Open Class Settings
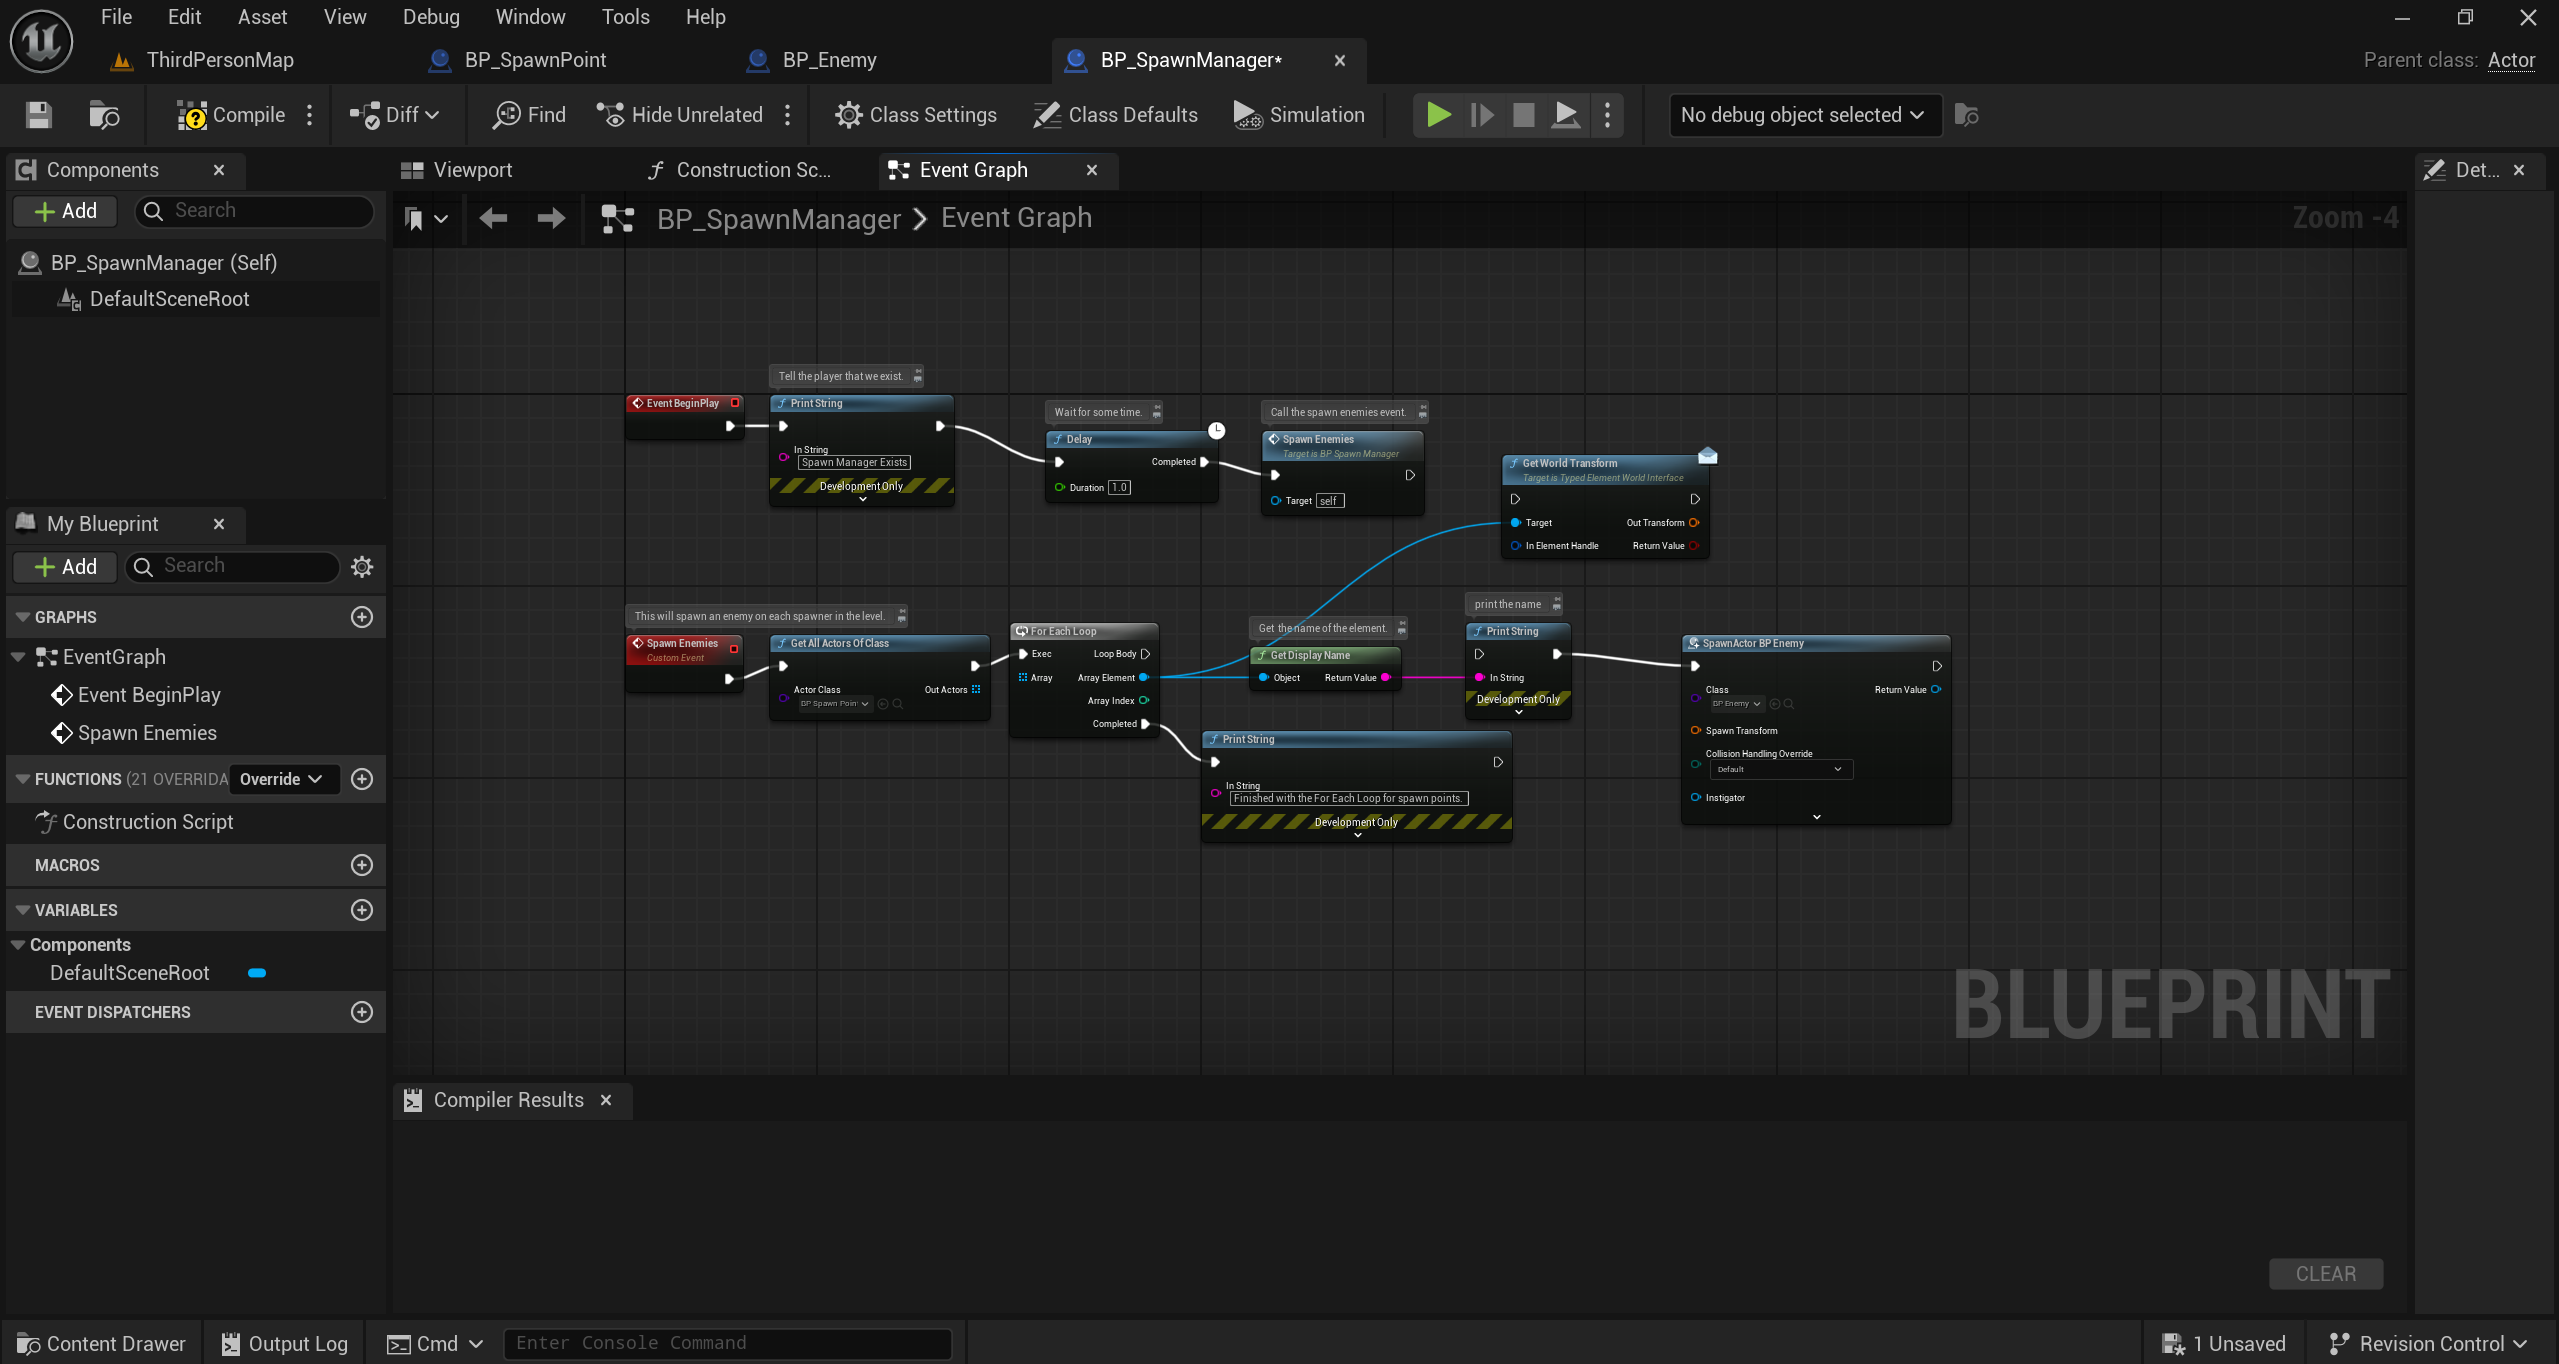The width and height of the screenshot is (2559, 1364). (x=916, y=115)
